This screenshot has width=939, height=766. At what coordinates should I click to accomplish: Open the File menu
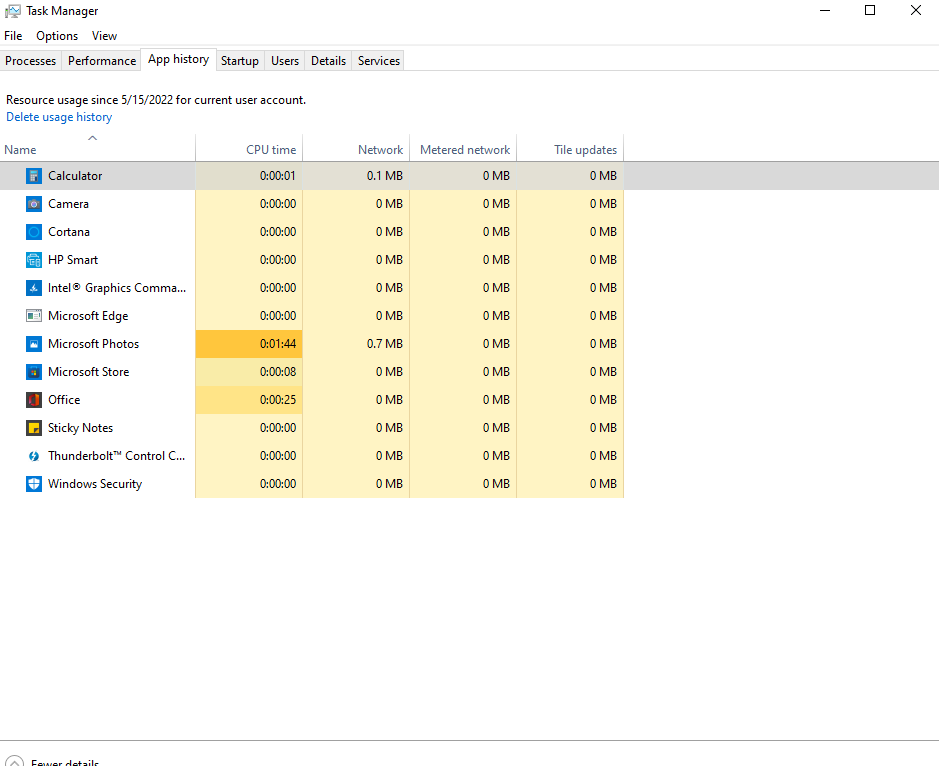pyautogui.click(x=13, y=36)
